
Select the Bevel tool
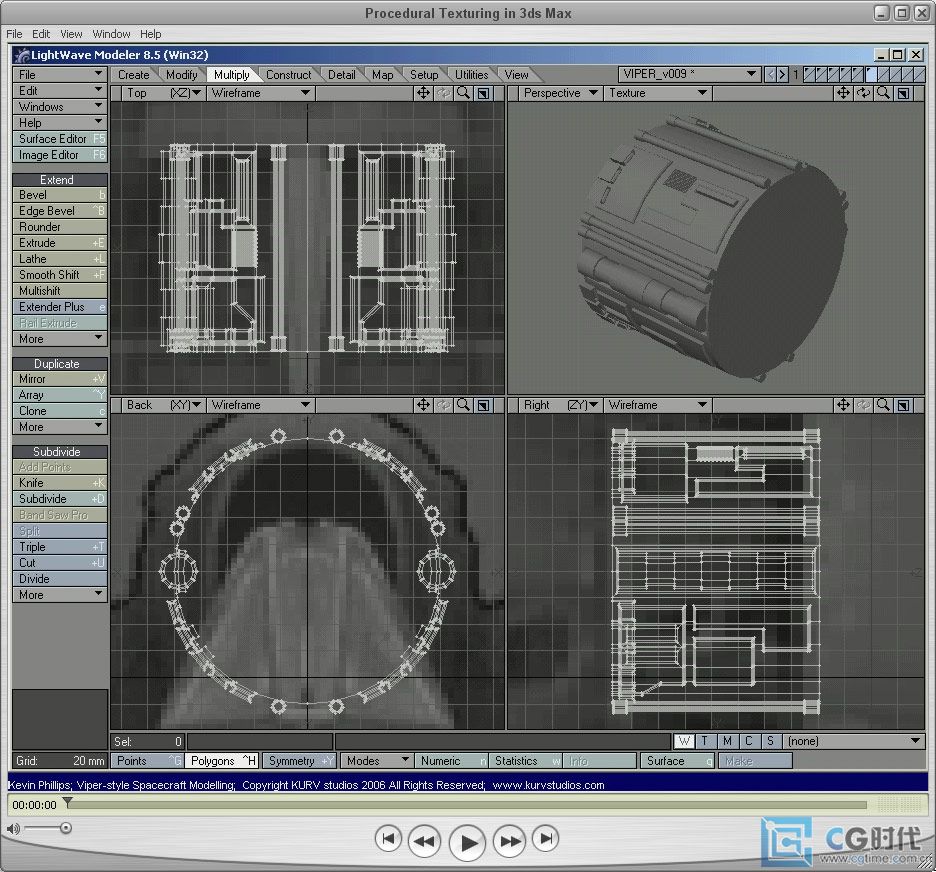point(60,195)
